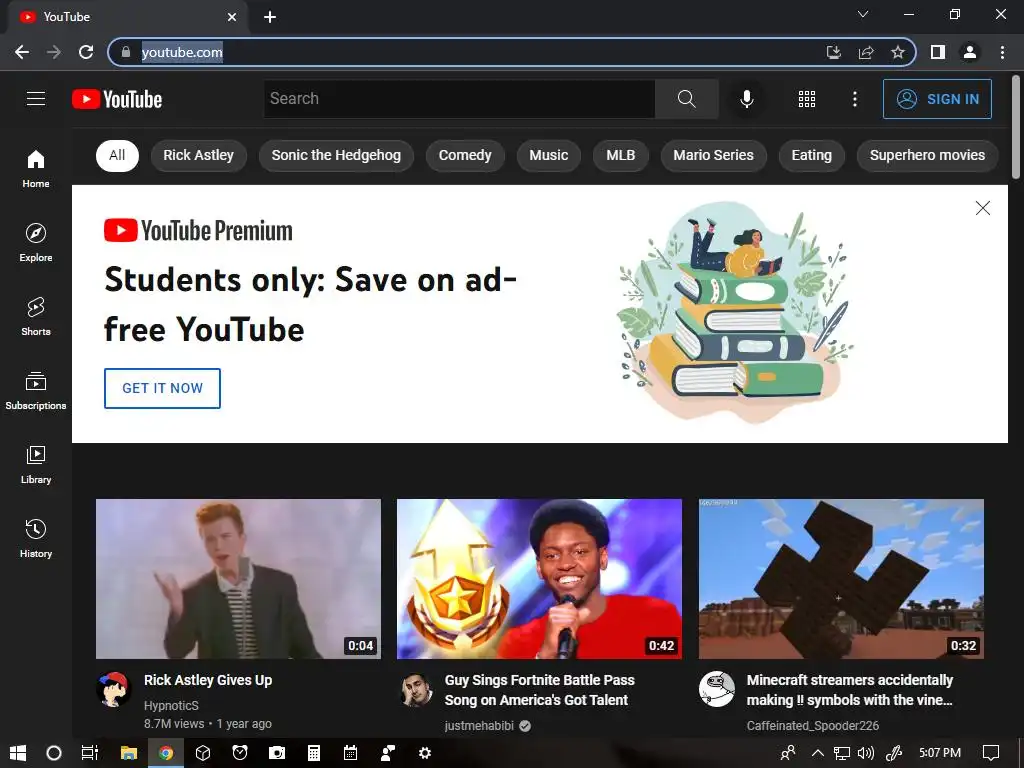1024x768 pixels.
Task: Click the SIGN IN button
Action: tap(937, 99)
